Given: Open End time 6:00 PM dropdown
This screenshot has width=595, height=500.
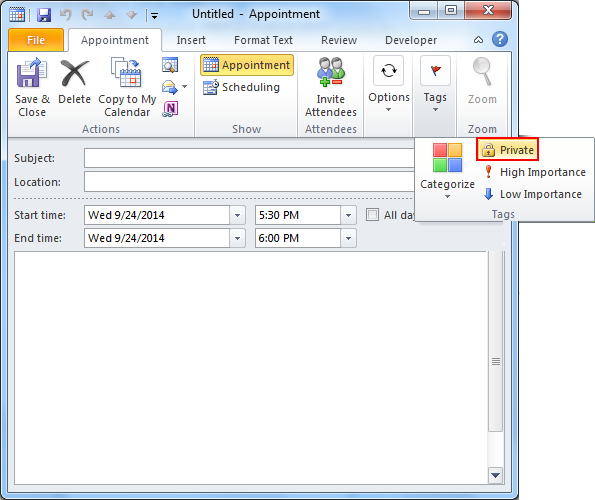Looking at the screenshot, I should point(348,238).
